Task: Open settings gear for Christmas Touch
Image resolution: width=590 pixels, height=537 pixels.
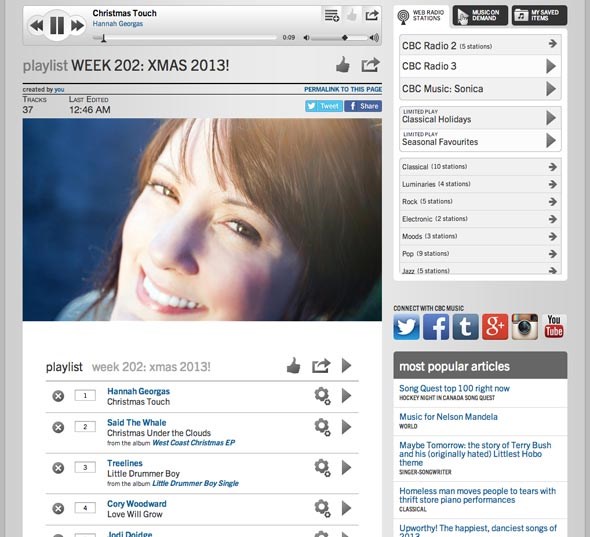Action: pos(322,396)
